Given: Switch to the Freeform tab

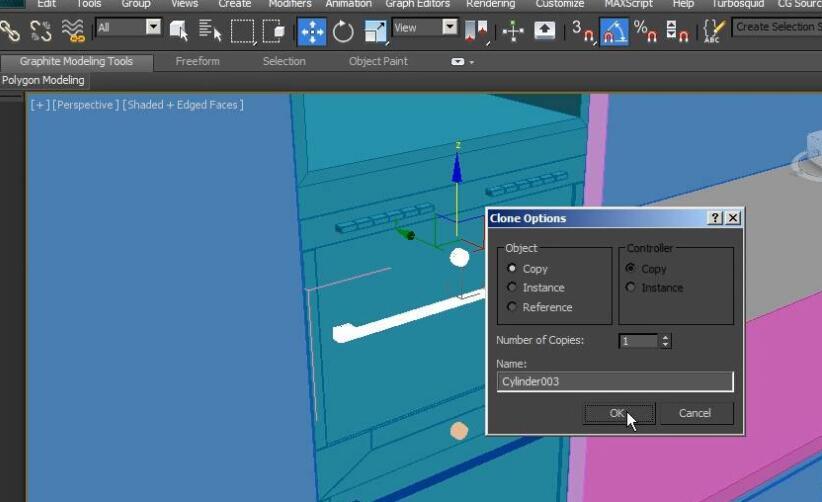Looking at the screenshot, I should [x=197, y=62].
